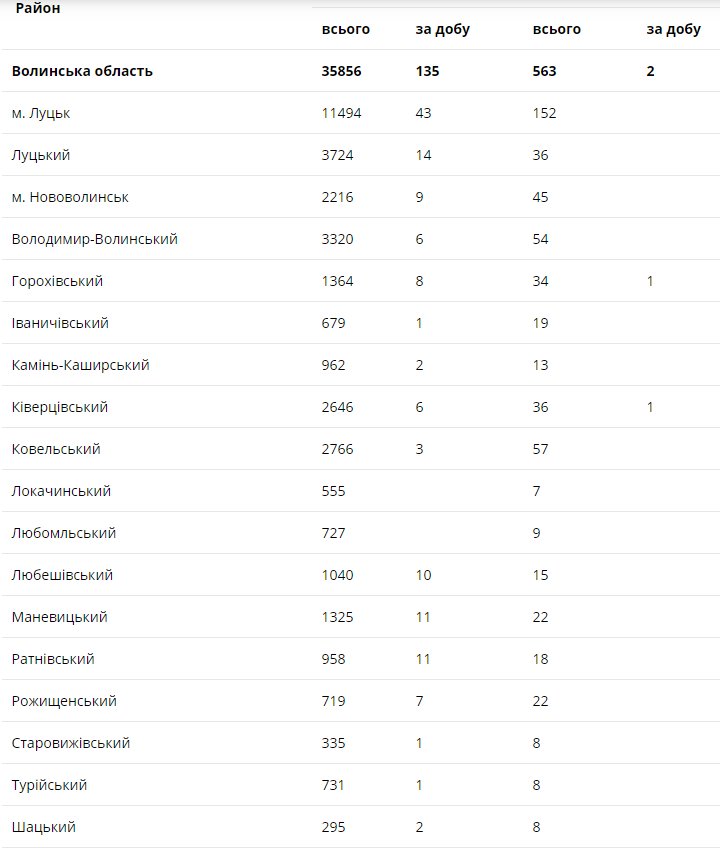Click the Володимир-Волинський district name

point(95,239)
